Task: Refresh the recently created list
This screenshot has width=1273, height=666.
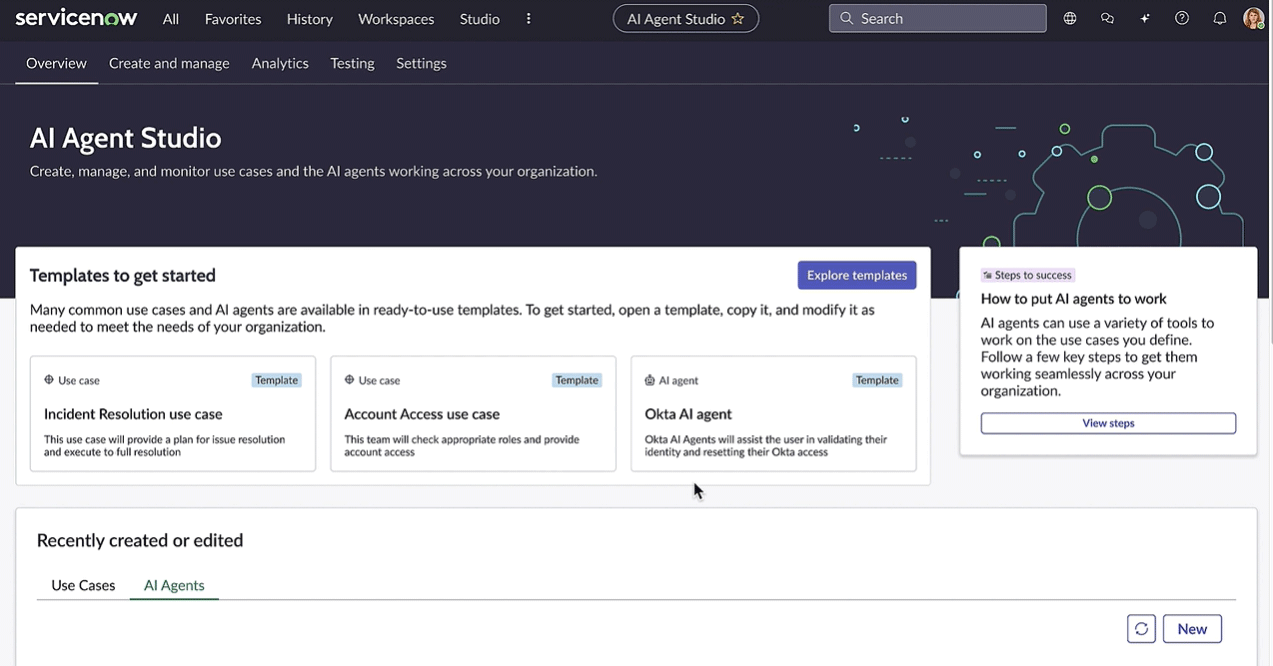Action: click(1141, 628)
